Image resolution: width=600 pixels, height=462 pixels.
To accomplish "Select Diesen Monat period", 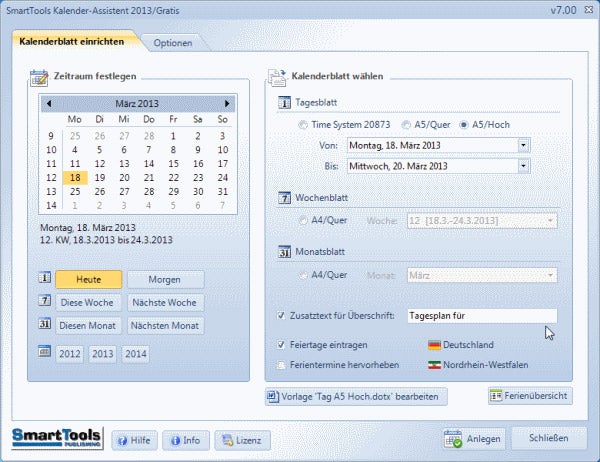I will click(x=87, y=326).
